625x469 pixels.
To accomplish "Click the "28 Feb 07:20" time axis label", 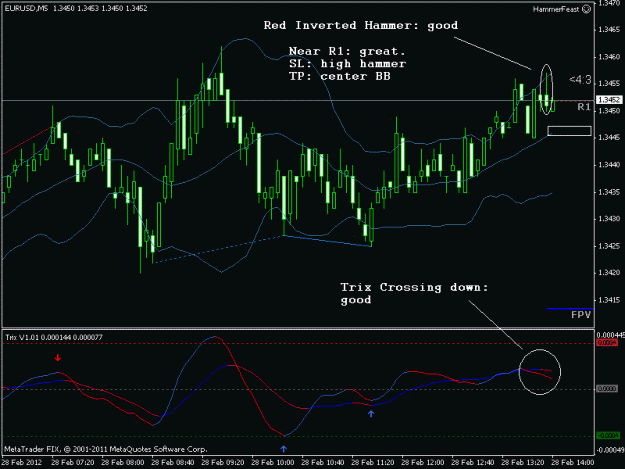I will click(x=73, y=463).
